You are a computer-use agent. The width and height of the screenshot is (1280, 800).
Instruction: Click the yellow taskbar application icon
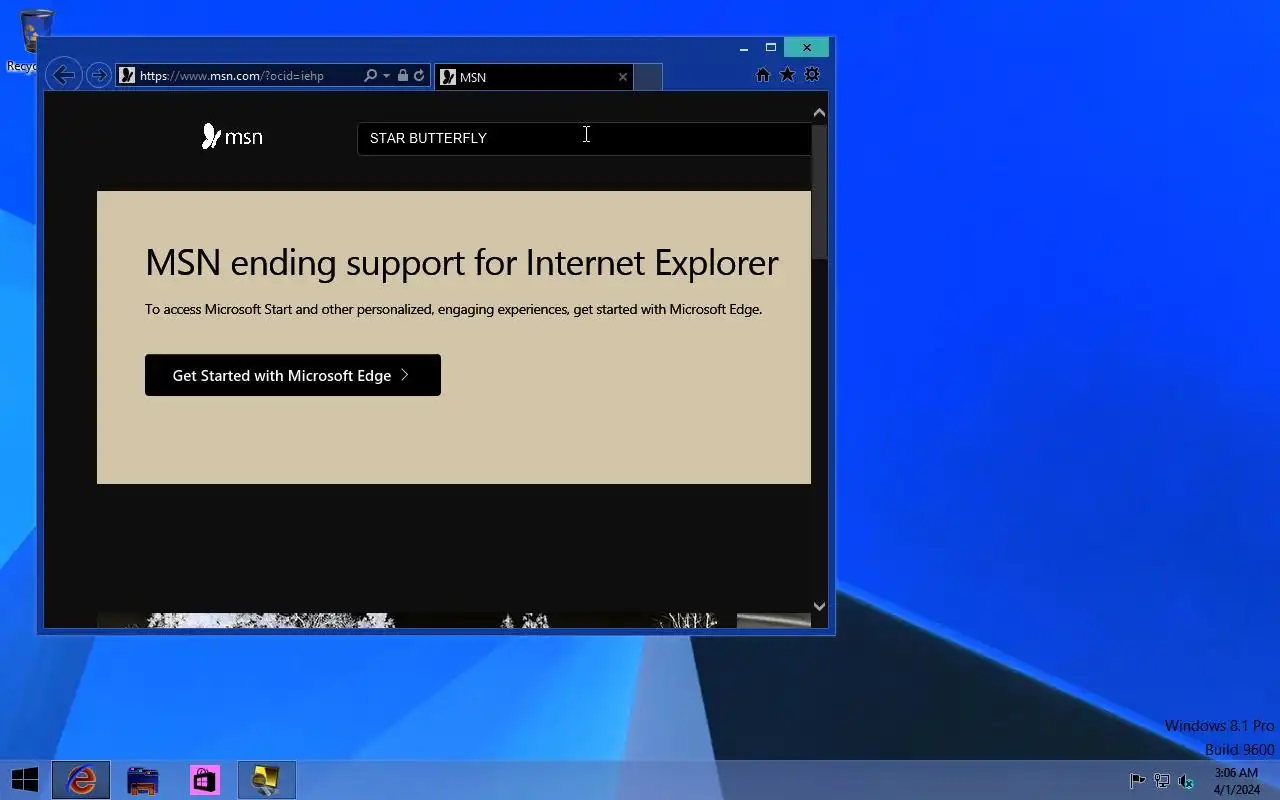[266, 780]
